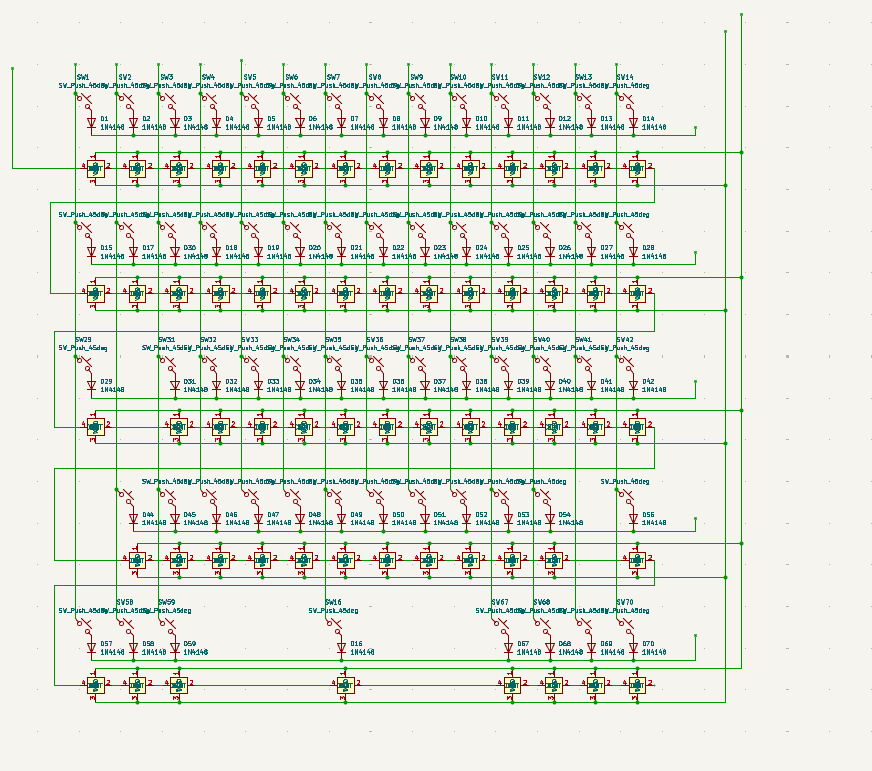
Task: Select the LED symbol below diode D56
Action: (637, 561)
